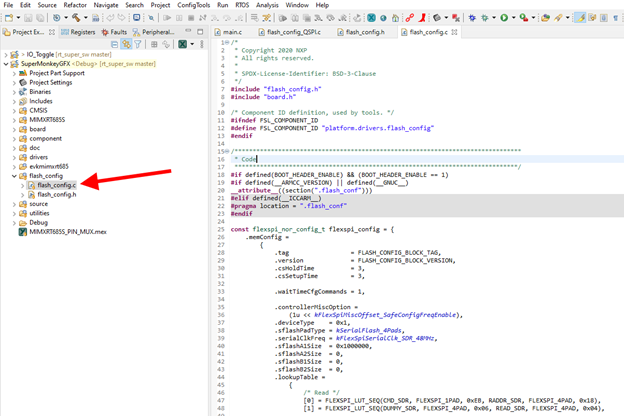Open dropdown arrow next to New icon
The image size is (624, 416).
(x=18, y=18)
